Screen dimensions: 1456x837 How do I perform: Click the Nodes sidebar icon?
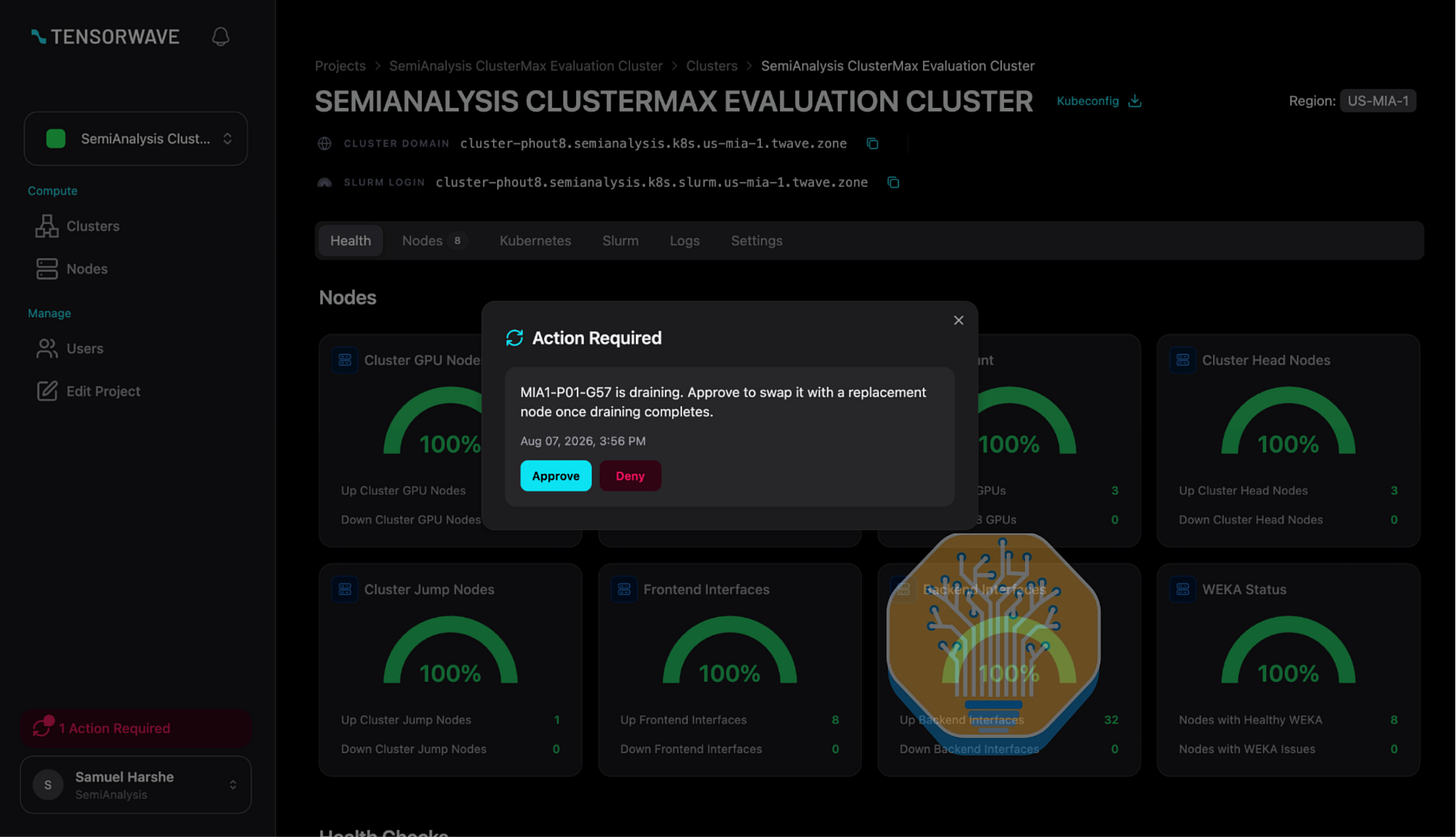47,269
